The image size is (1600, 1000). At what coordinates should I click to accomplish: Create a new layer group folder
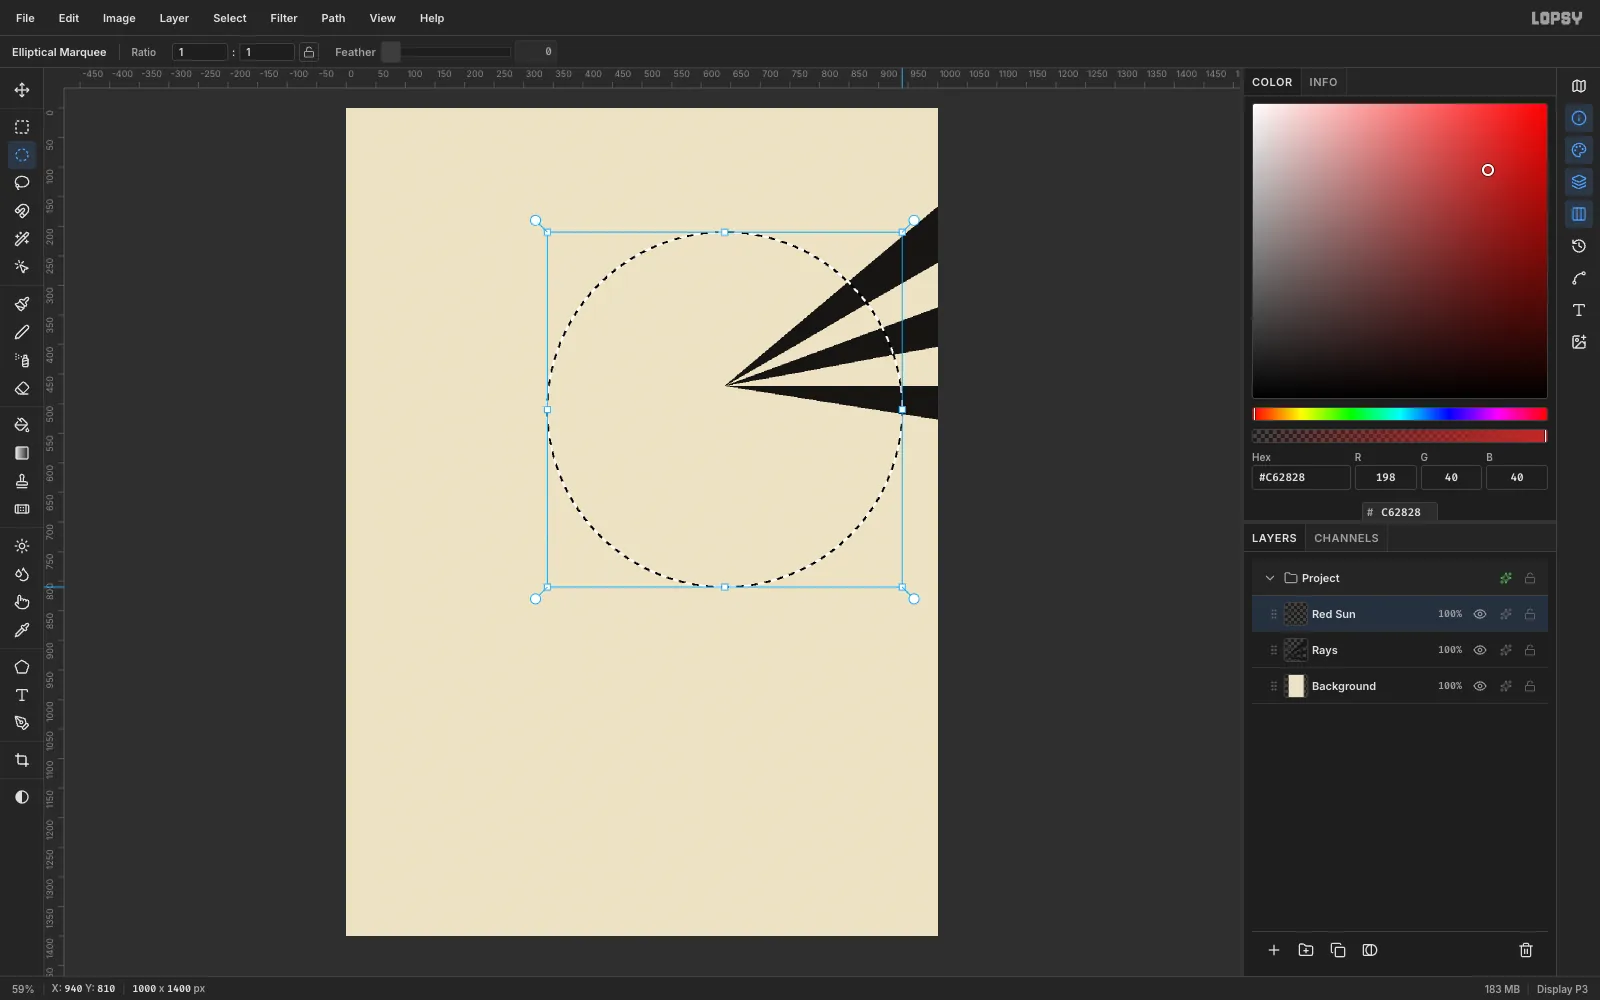pyautogui.click(x=1306, y=950)
